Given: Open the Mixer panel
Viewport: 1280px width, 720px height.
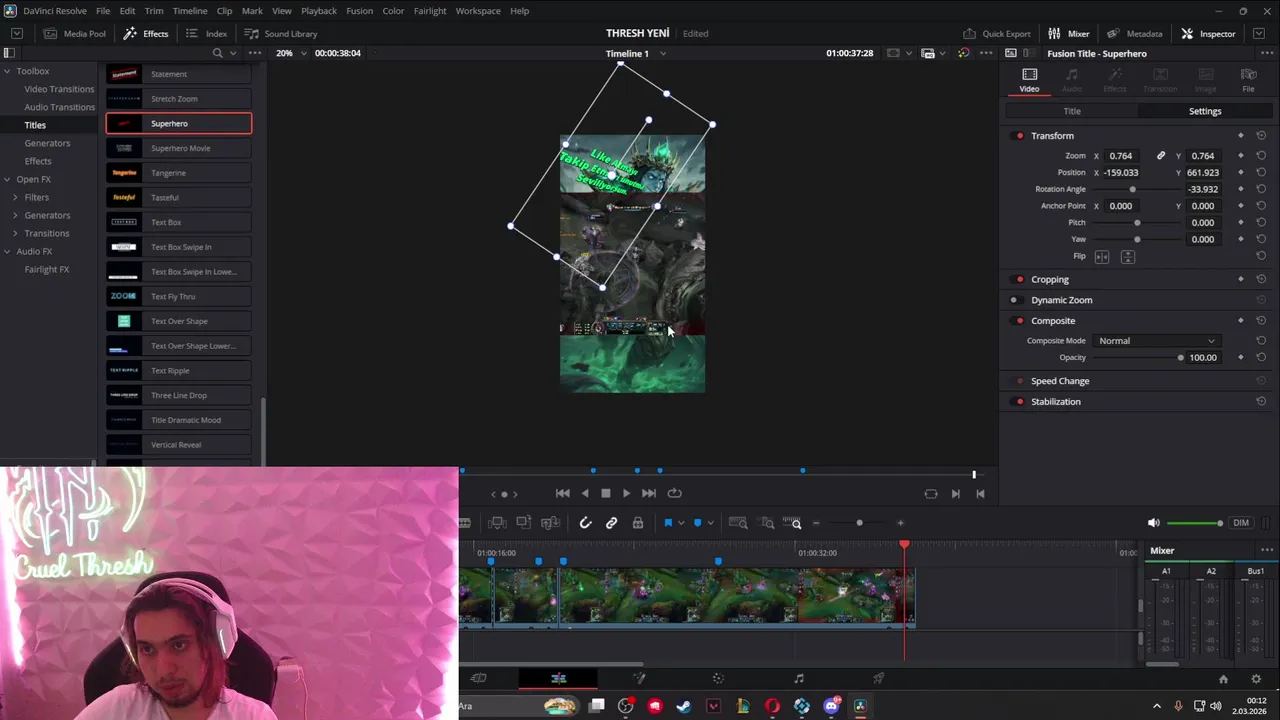Looking at the screenshot, I should (x=1068, y=33).
